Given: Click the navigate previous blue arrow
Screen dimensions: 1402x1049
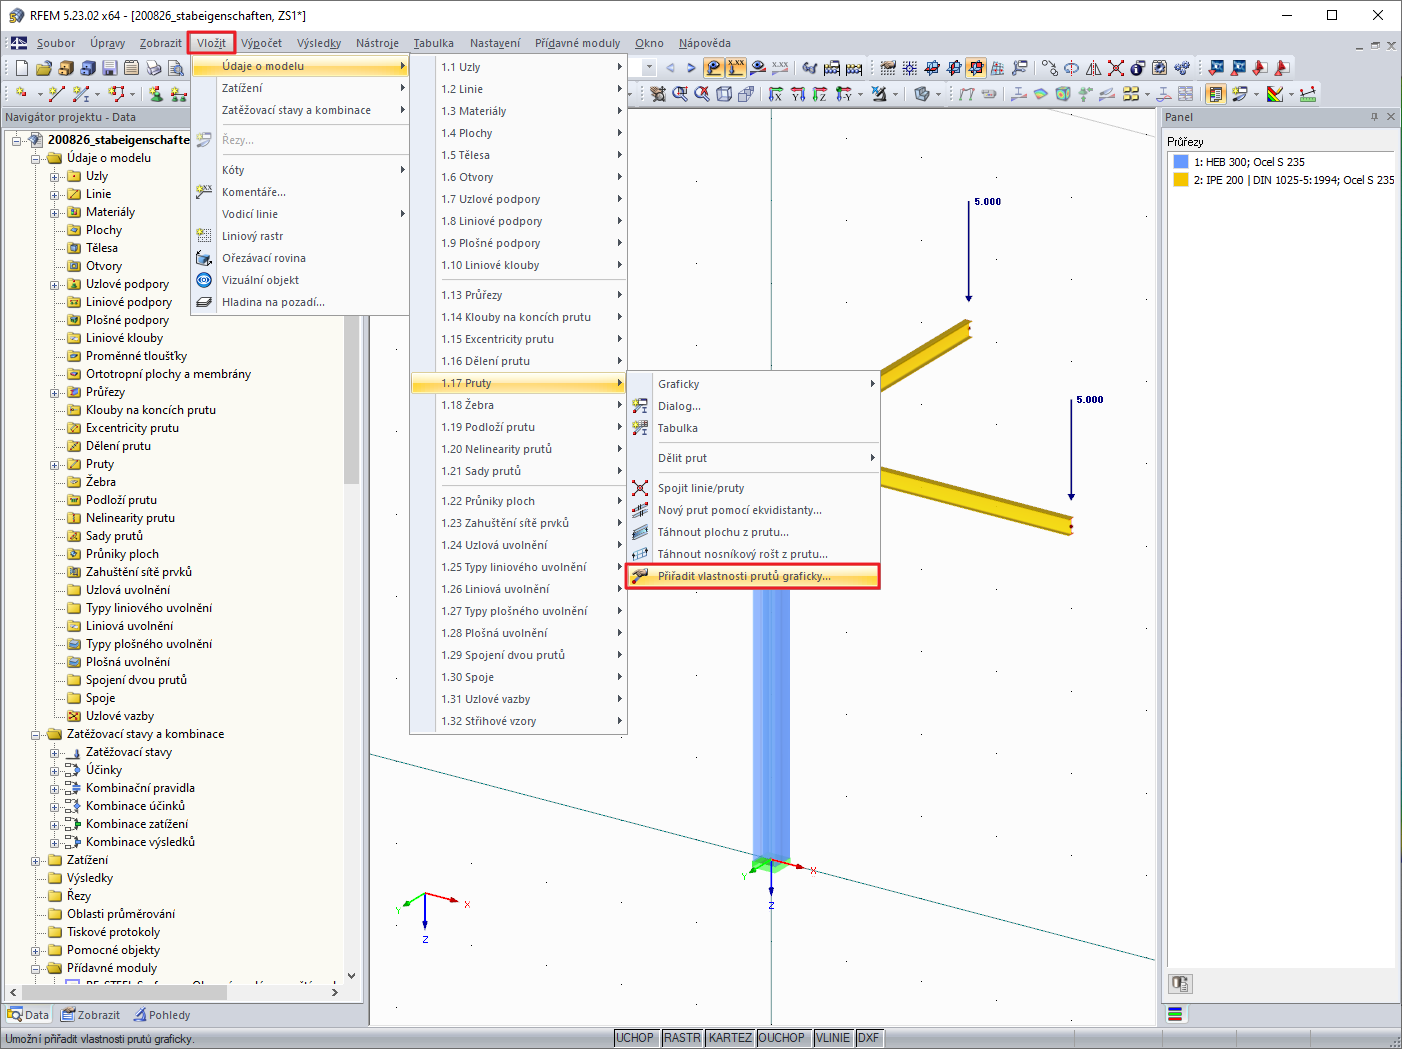Looking at the screenshot, I should 670,68.
